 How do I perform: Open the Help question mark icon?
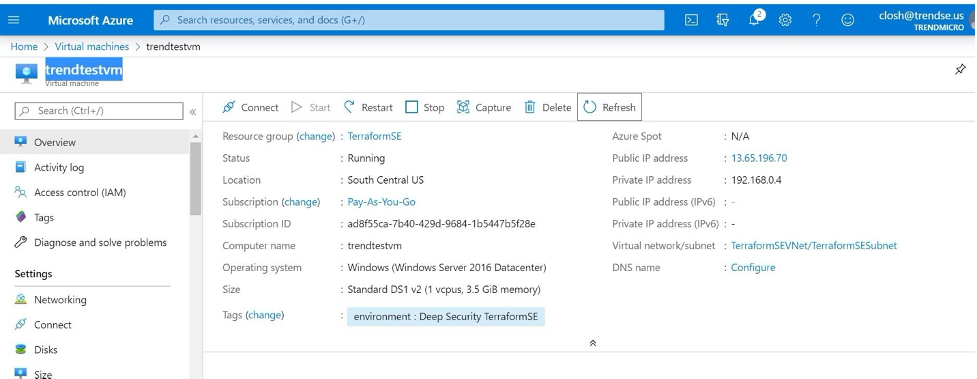pos(816,20)
